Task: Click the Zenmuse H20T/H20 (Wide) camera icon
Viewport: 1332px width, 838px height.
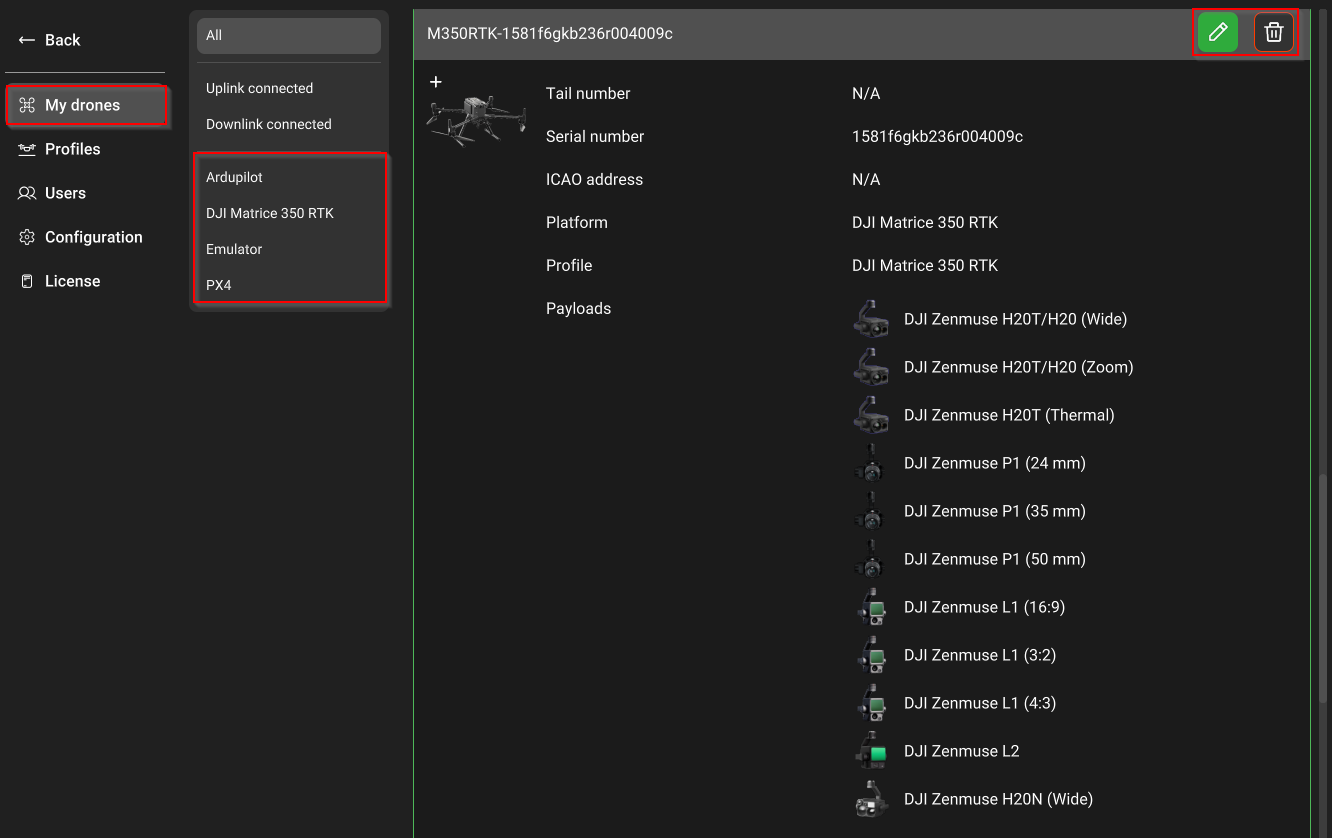Action: click(x=871, y=319)
